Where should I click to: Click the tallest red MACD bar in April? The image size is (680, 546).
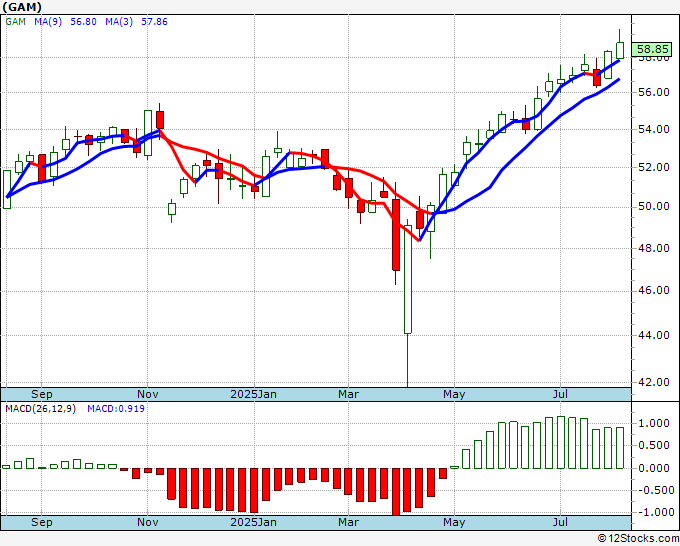396,492
